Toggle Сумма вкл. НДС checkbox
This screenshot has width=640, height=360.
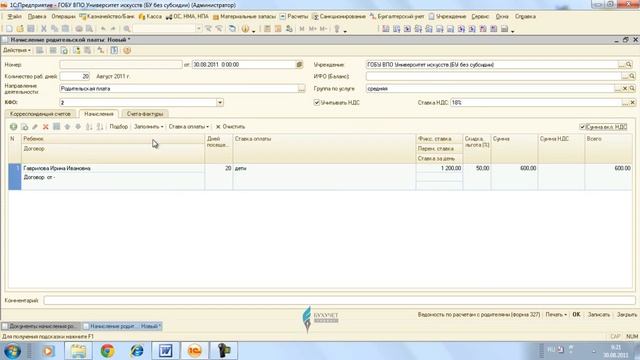pyautogui.click(x=582, y=127)
